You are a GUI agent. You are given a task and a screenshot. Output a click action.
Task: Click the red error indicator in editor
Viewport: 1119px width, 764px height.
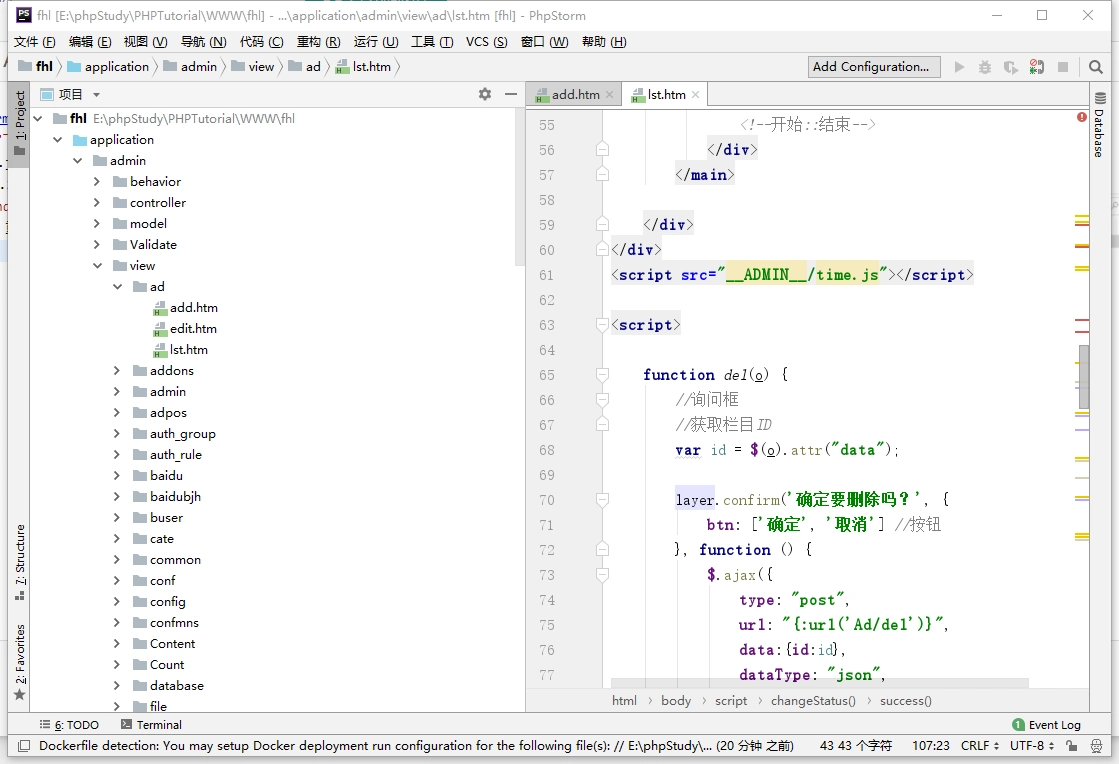point(1082,117)
